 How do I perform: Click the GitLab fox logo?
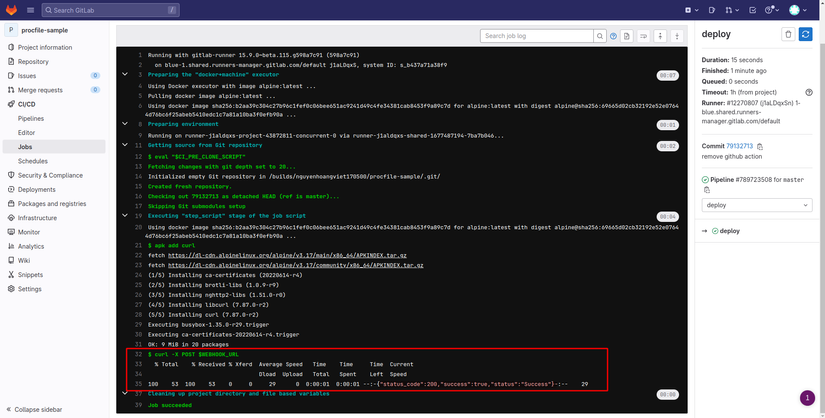pos(12,10)
